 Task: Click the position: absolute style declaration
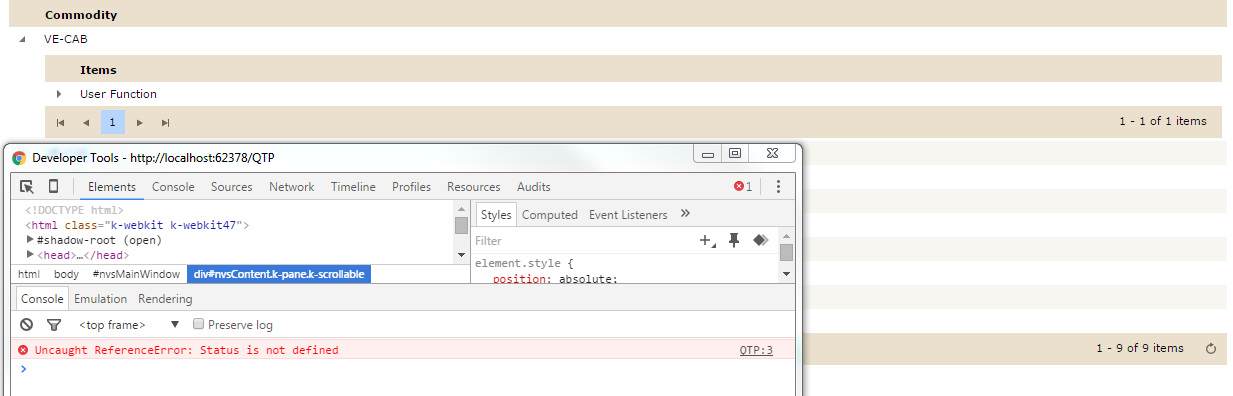555,279
